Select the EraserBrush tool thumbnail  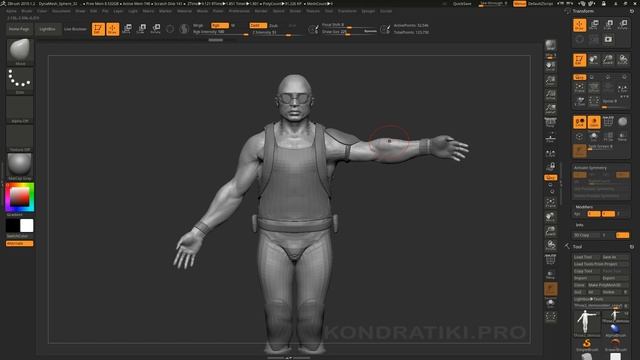616,345
